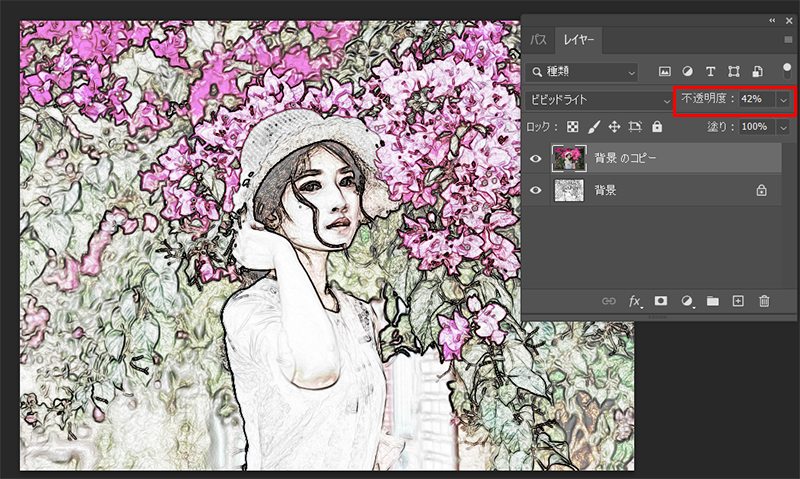Turn layer filtering on or off
This screenshot has height=479, width=800.
click(787, 70)
